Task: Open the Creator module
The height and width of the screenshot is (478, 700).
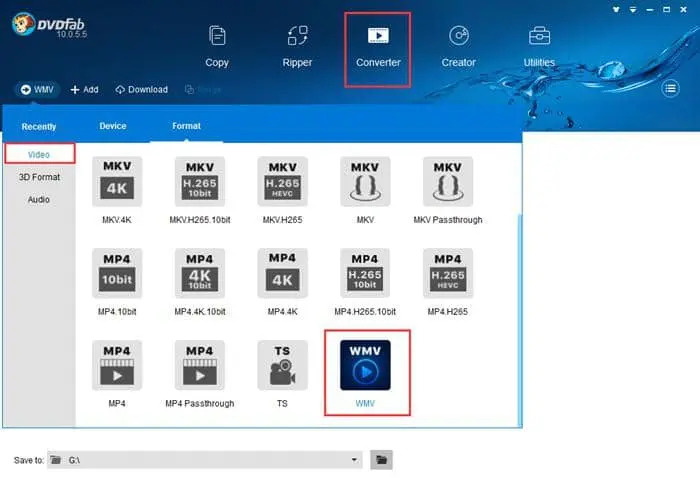Action: point(459,46)
